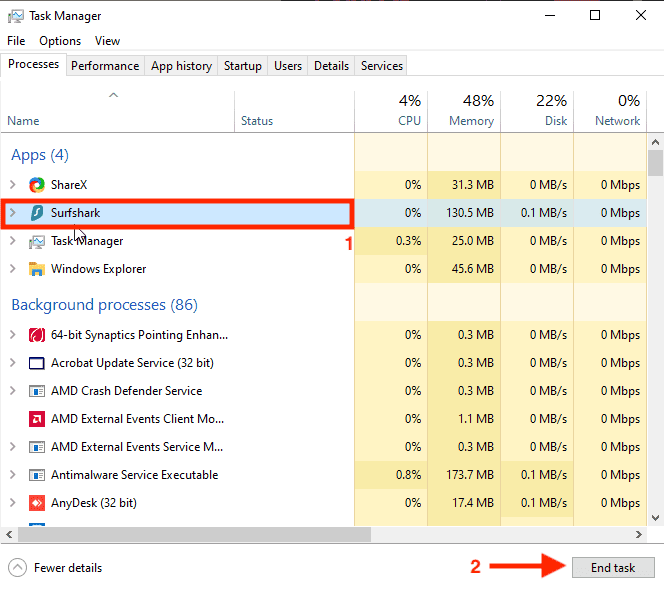Select the Surfshark process icon
664x591 pixels.
click(37, 213)
